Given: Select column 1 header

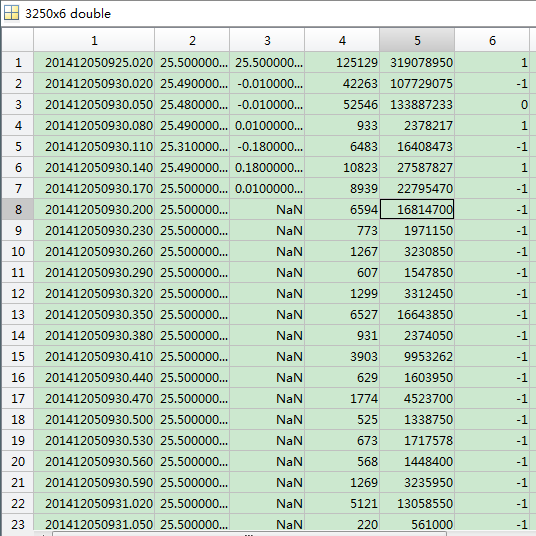Looking at the screenshot, I should [94, 40].
